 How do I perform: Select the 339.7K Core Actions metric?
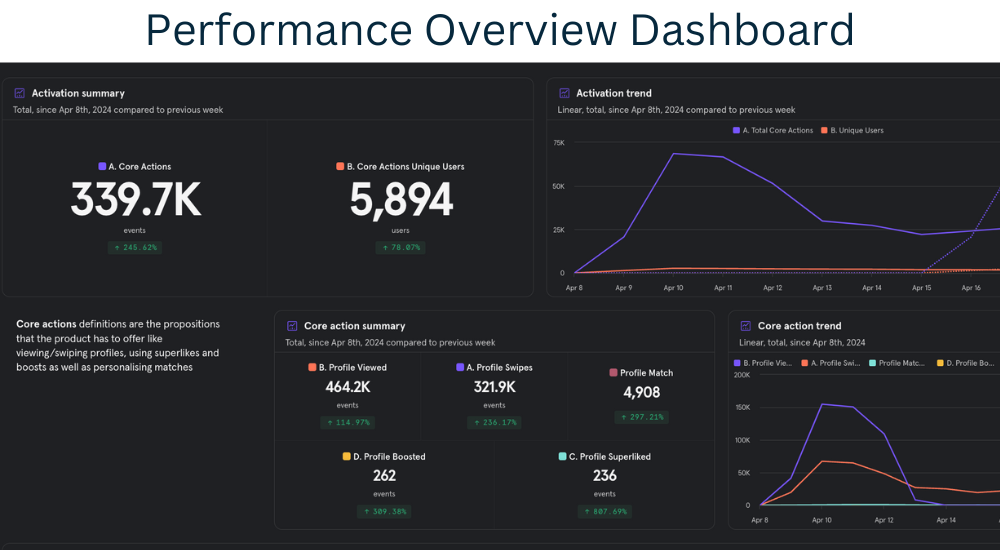pyautogui.click(x=135, y=201)
